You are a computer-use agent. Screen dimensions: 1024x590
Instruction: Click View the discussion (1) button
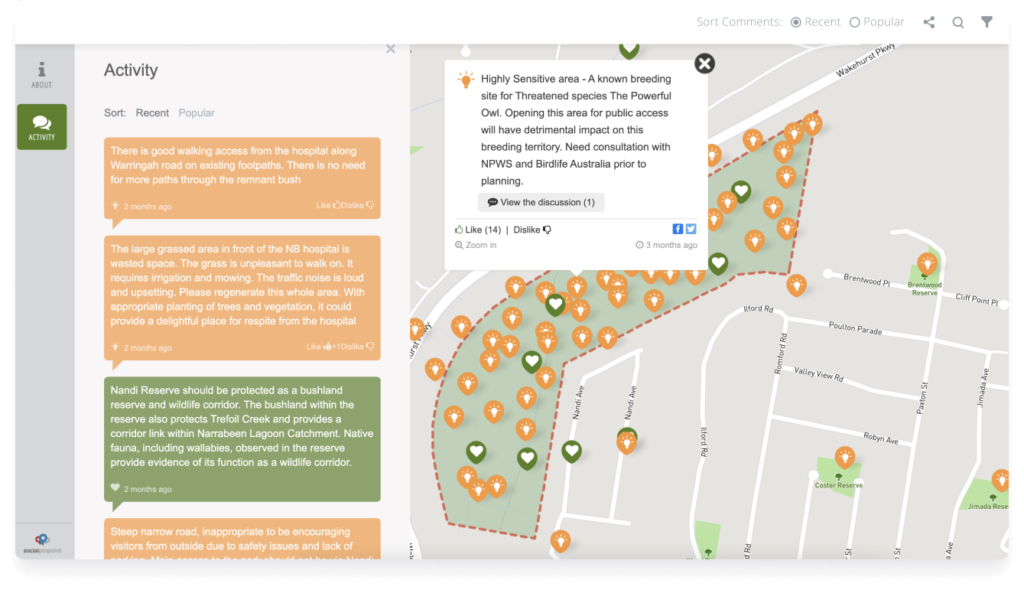541,202
